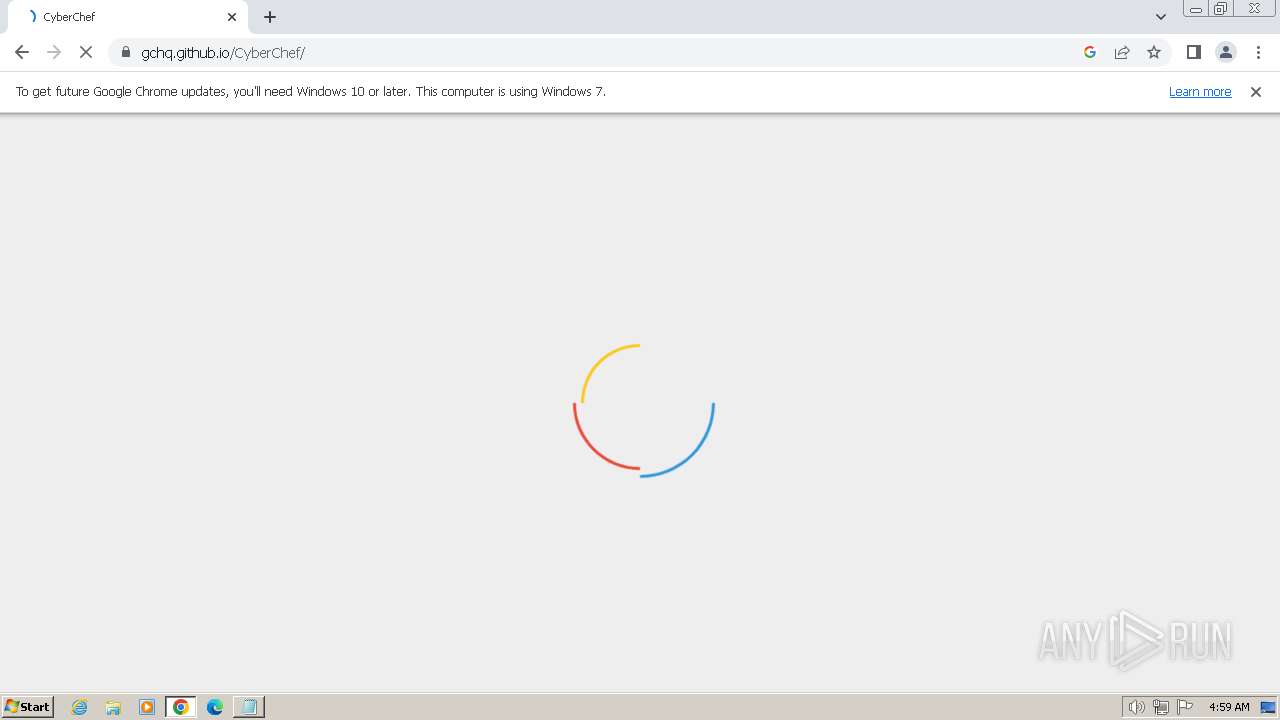The width and height of the screenshot is (1280, 720).
Task: Switch to Google Chrome in the taskbar
Action: coord(181,707)
